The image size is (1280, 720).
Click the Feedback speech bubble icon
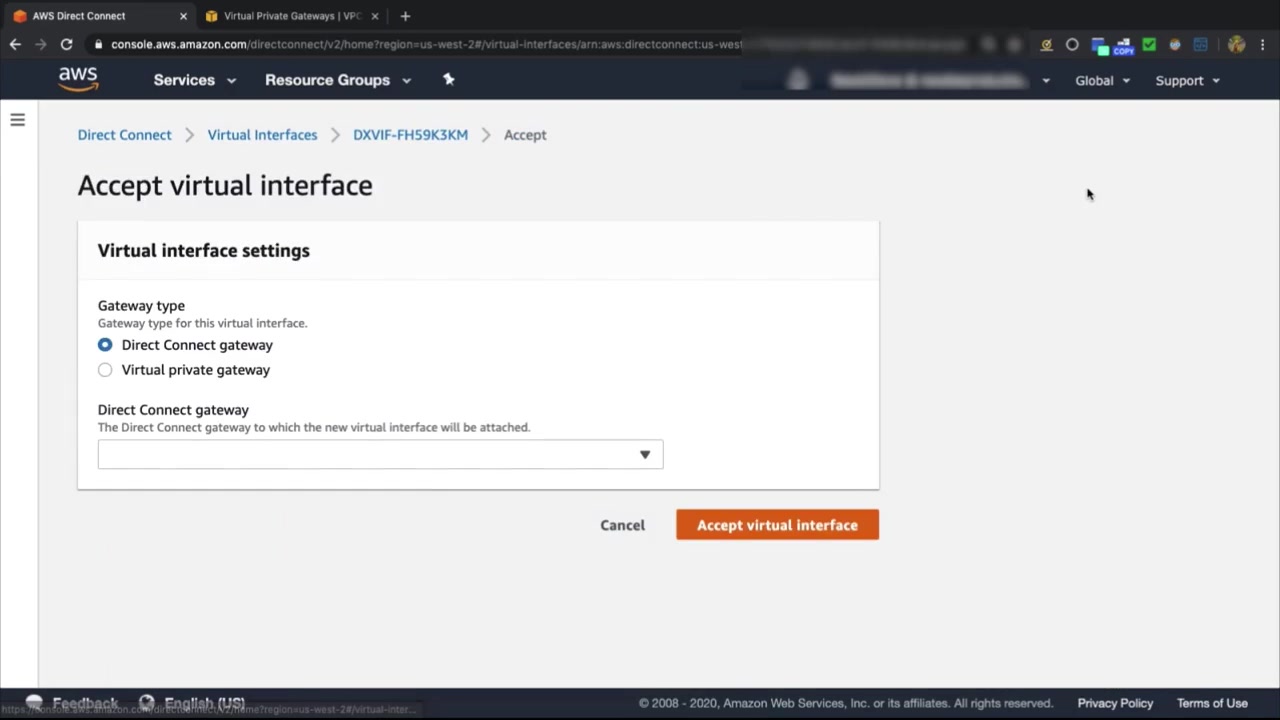point(34,703)
